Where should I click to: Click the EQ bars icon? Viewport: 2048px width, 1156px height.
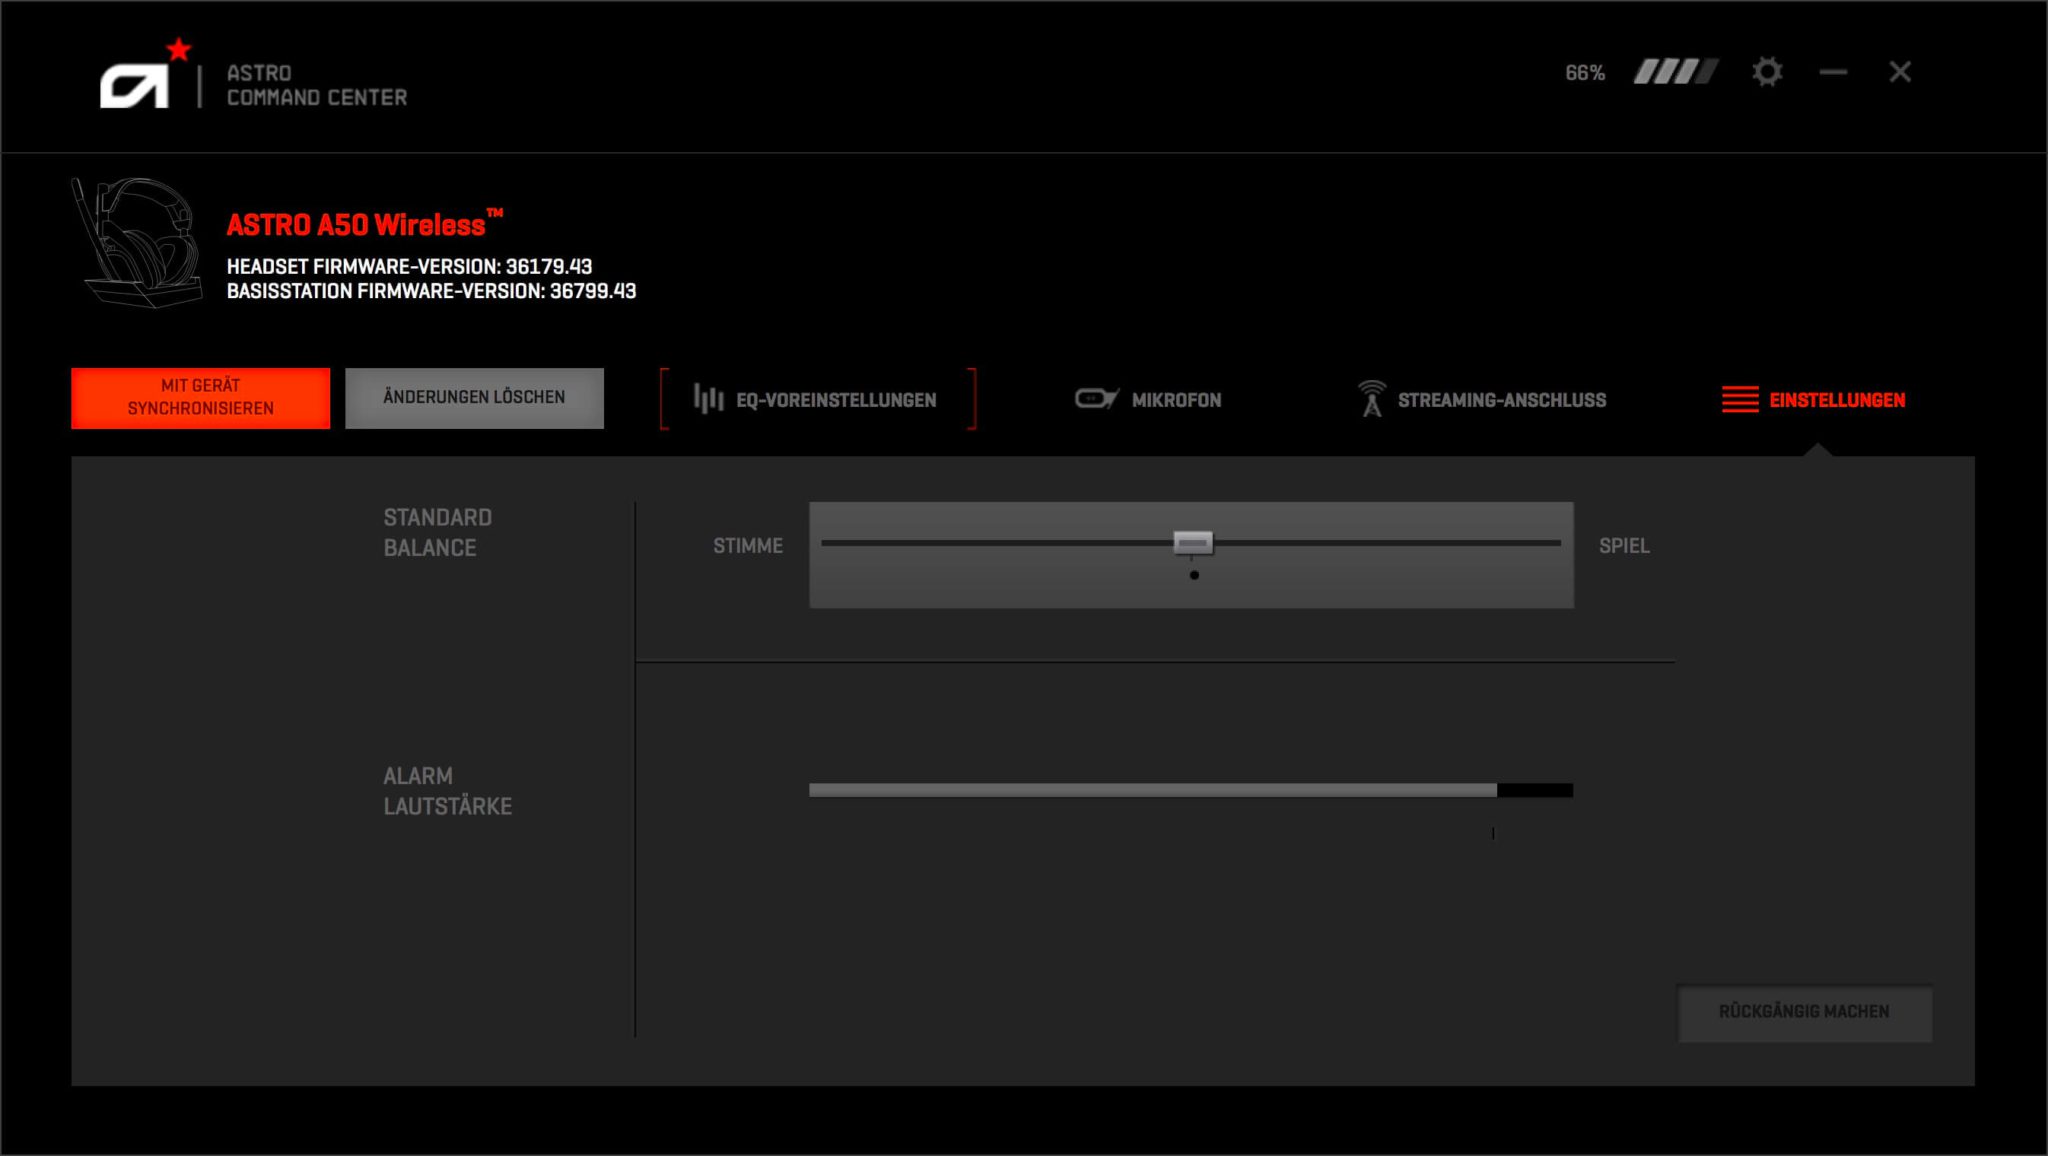pyautogui.click(x=708, y=399)
